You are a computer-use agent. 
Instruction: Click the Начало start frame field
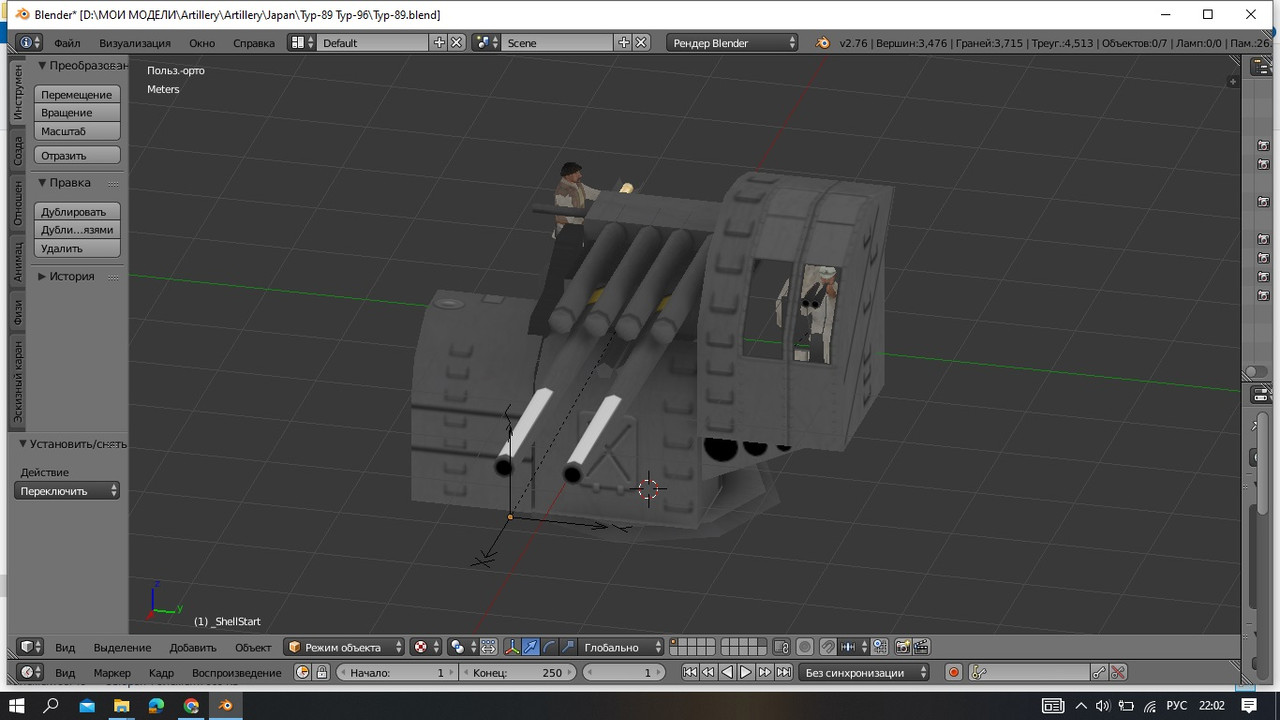(396, 673)
